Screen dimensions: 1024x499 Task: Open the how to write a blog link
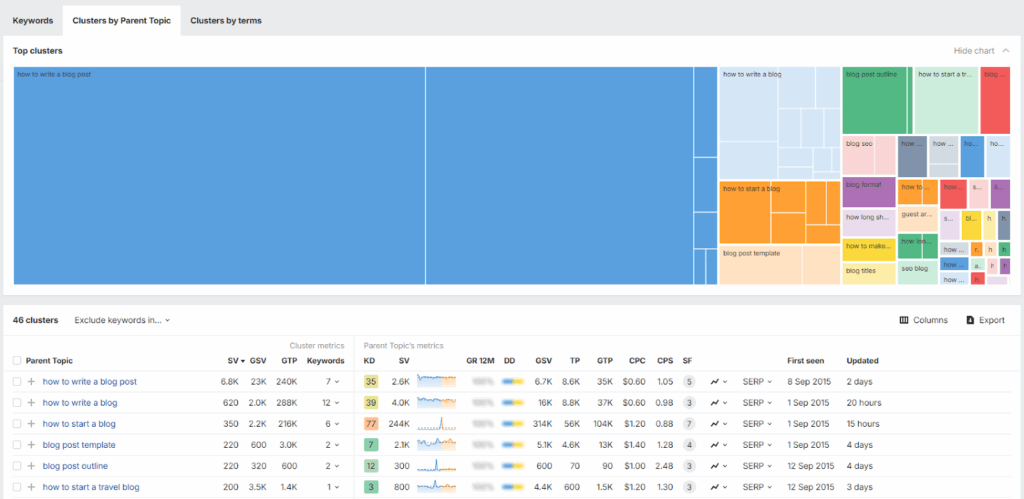[x=80, y=403]
